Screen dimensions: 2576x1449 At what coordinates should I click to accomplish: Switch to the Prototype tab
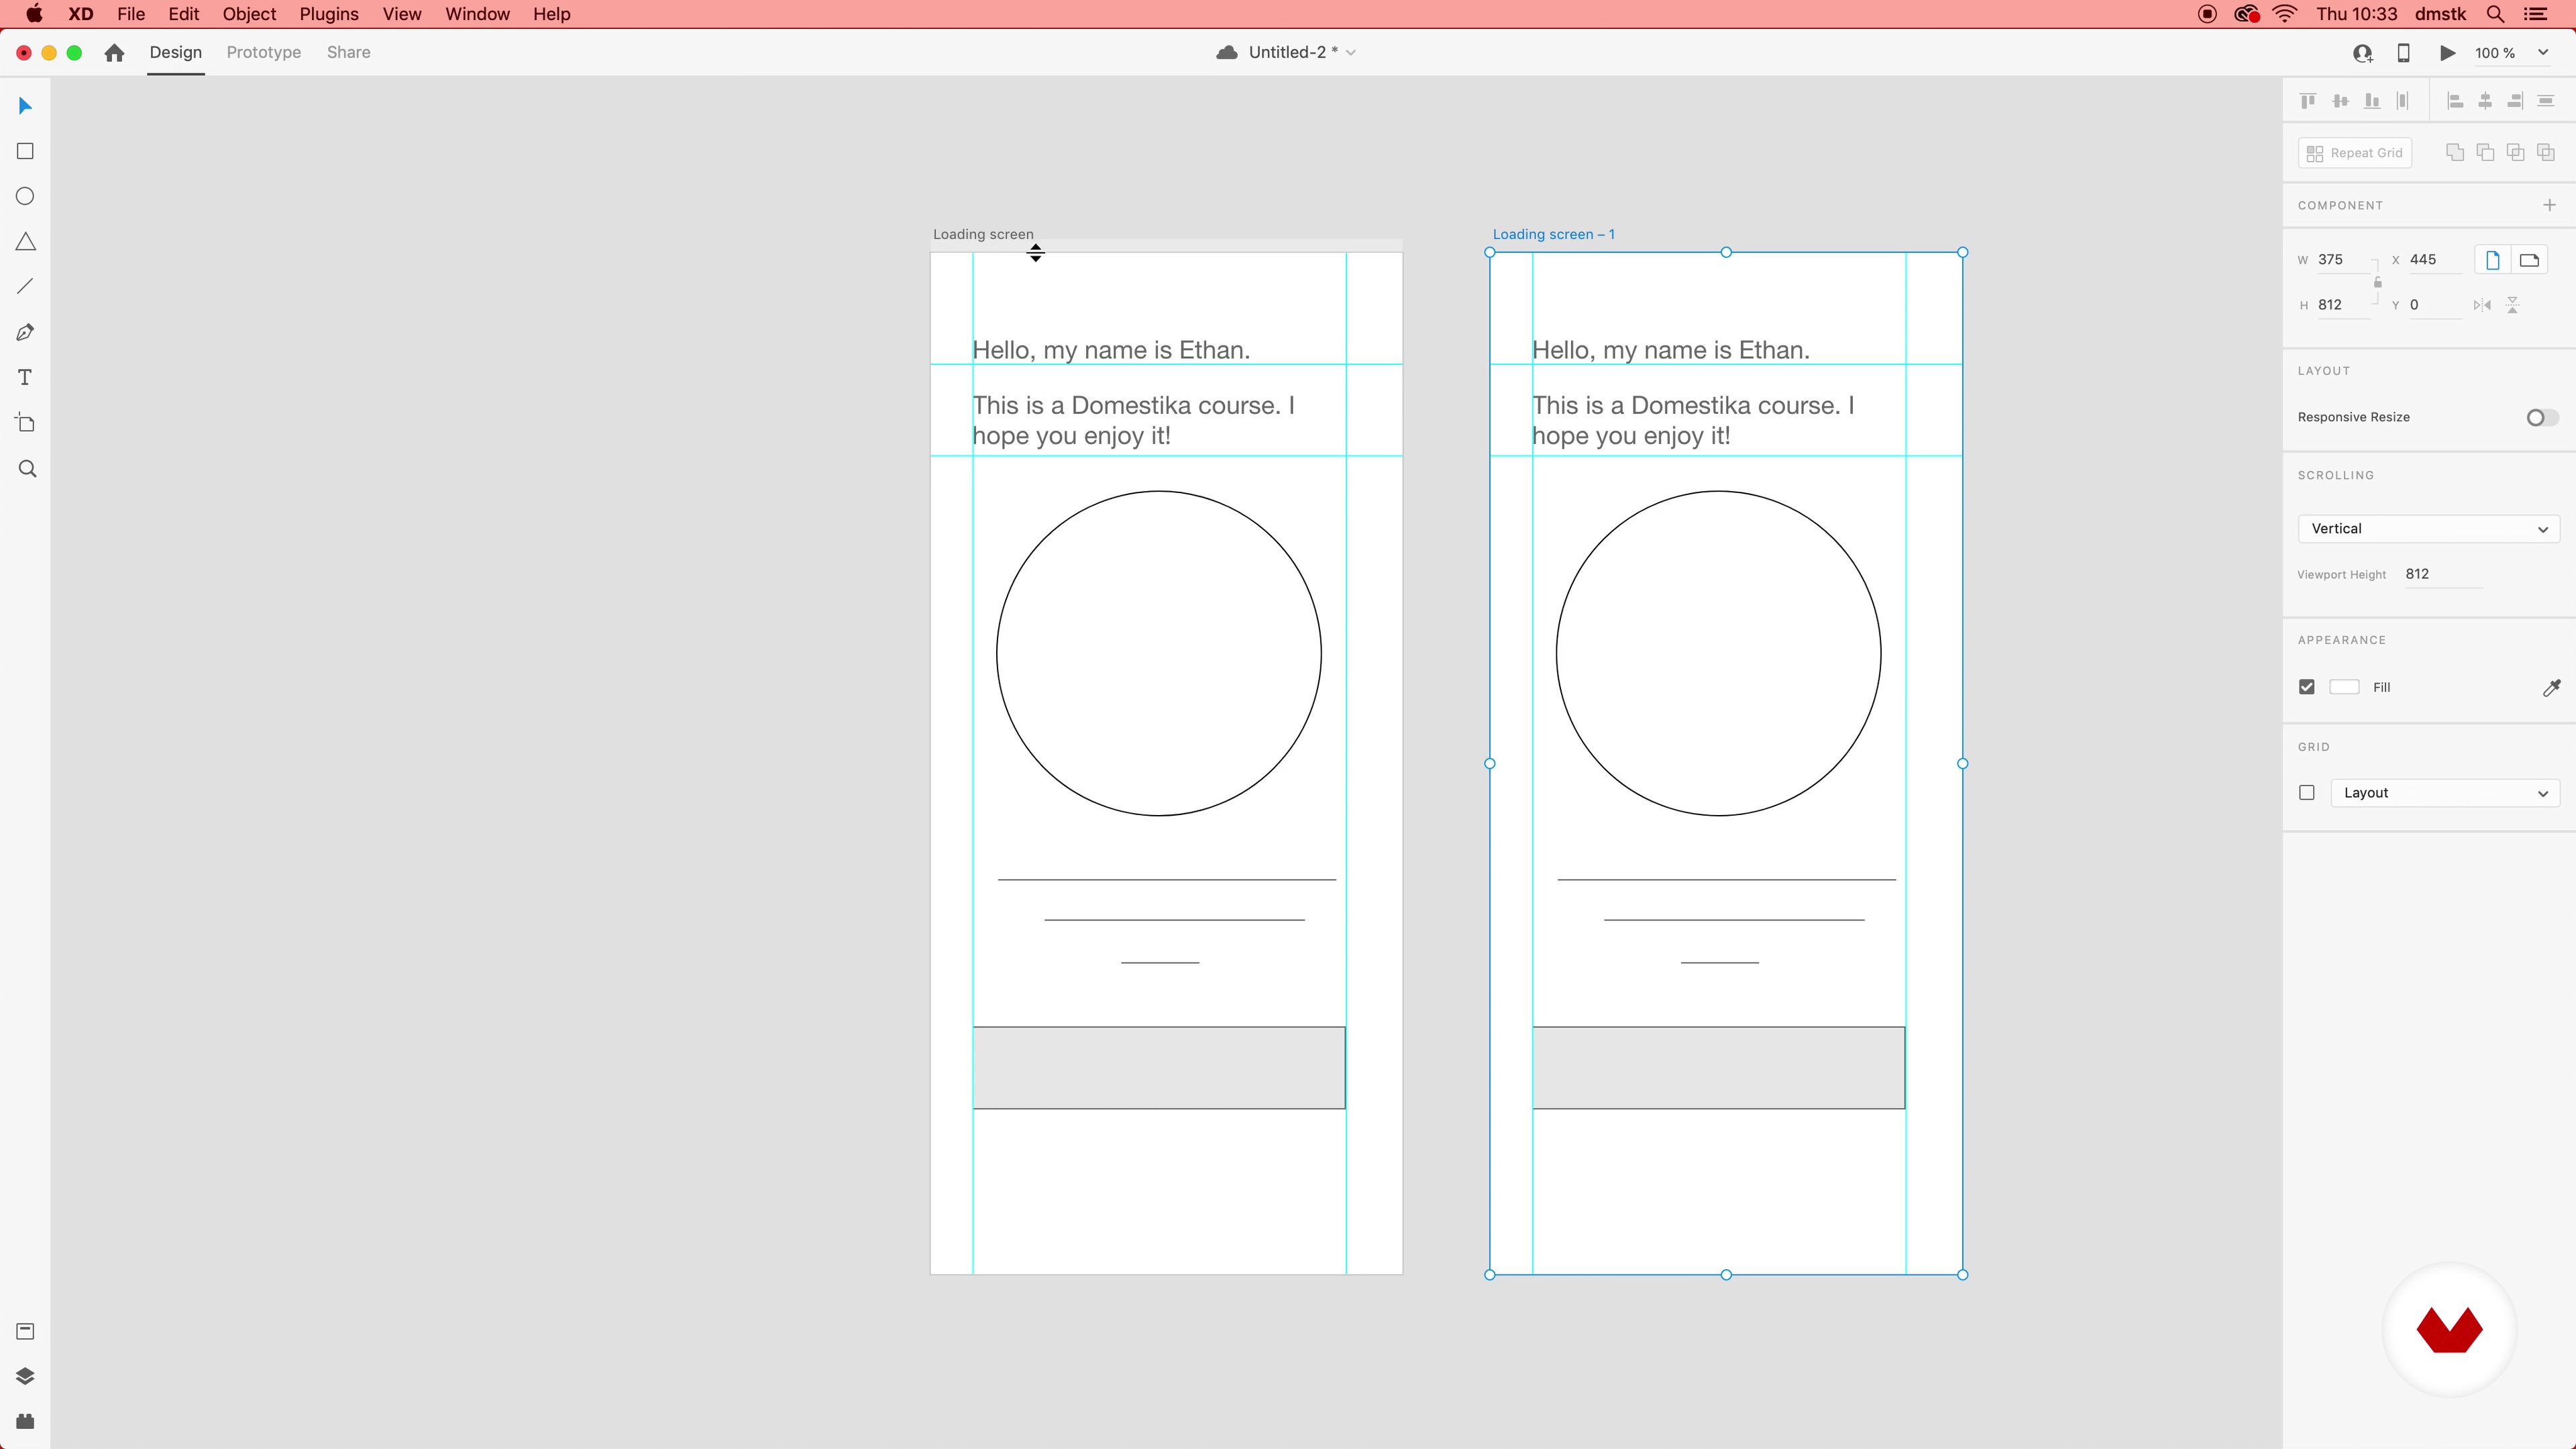point(263,52)
